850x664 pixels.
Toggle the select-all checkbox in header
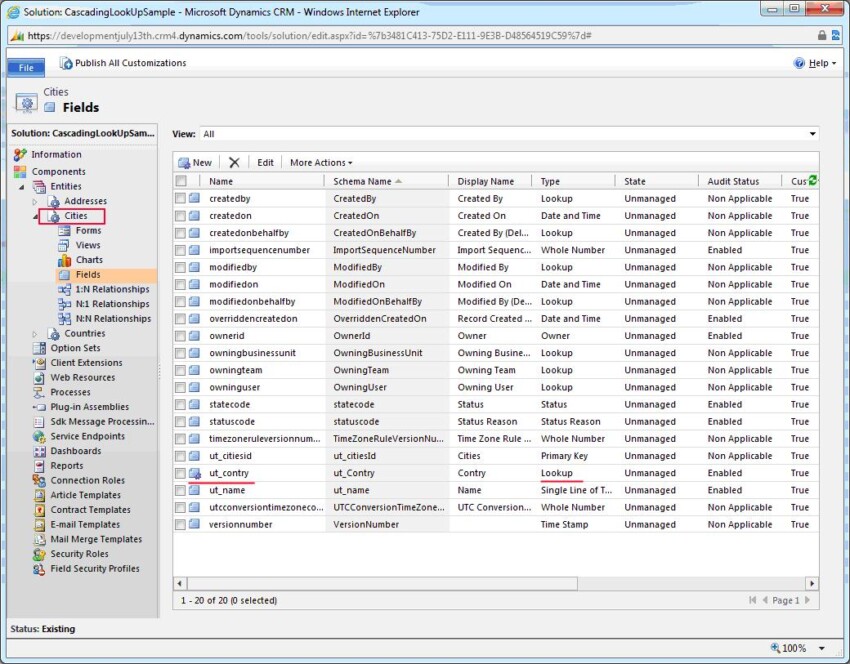click(181, 181)
